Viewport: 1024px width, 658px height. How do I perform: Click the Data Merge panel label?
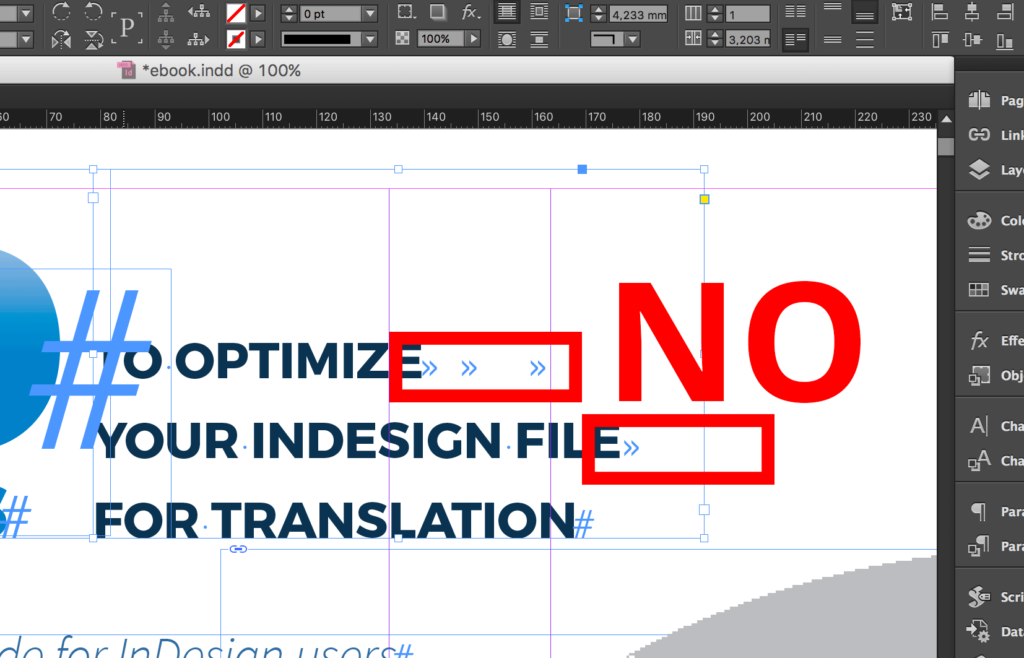(x=1008, y=631)
